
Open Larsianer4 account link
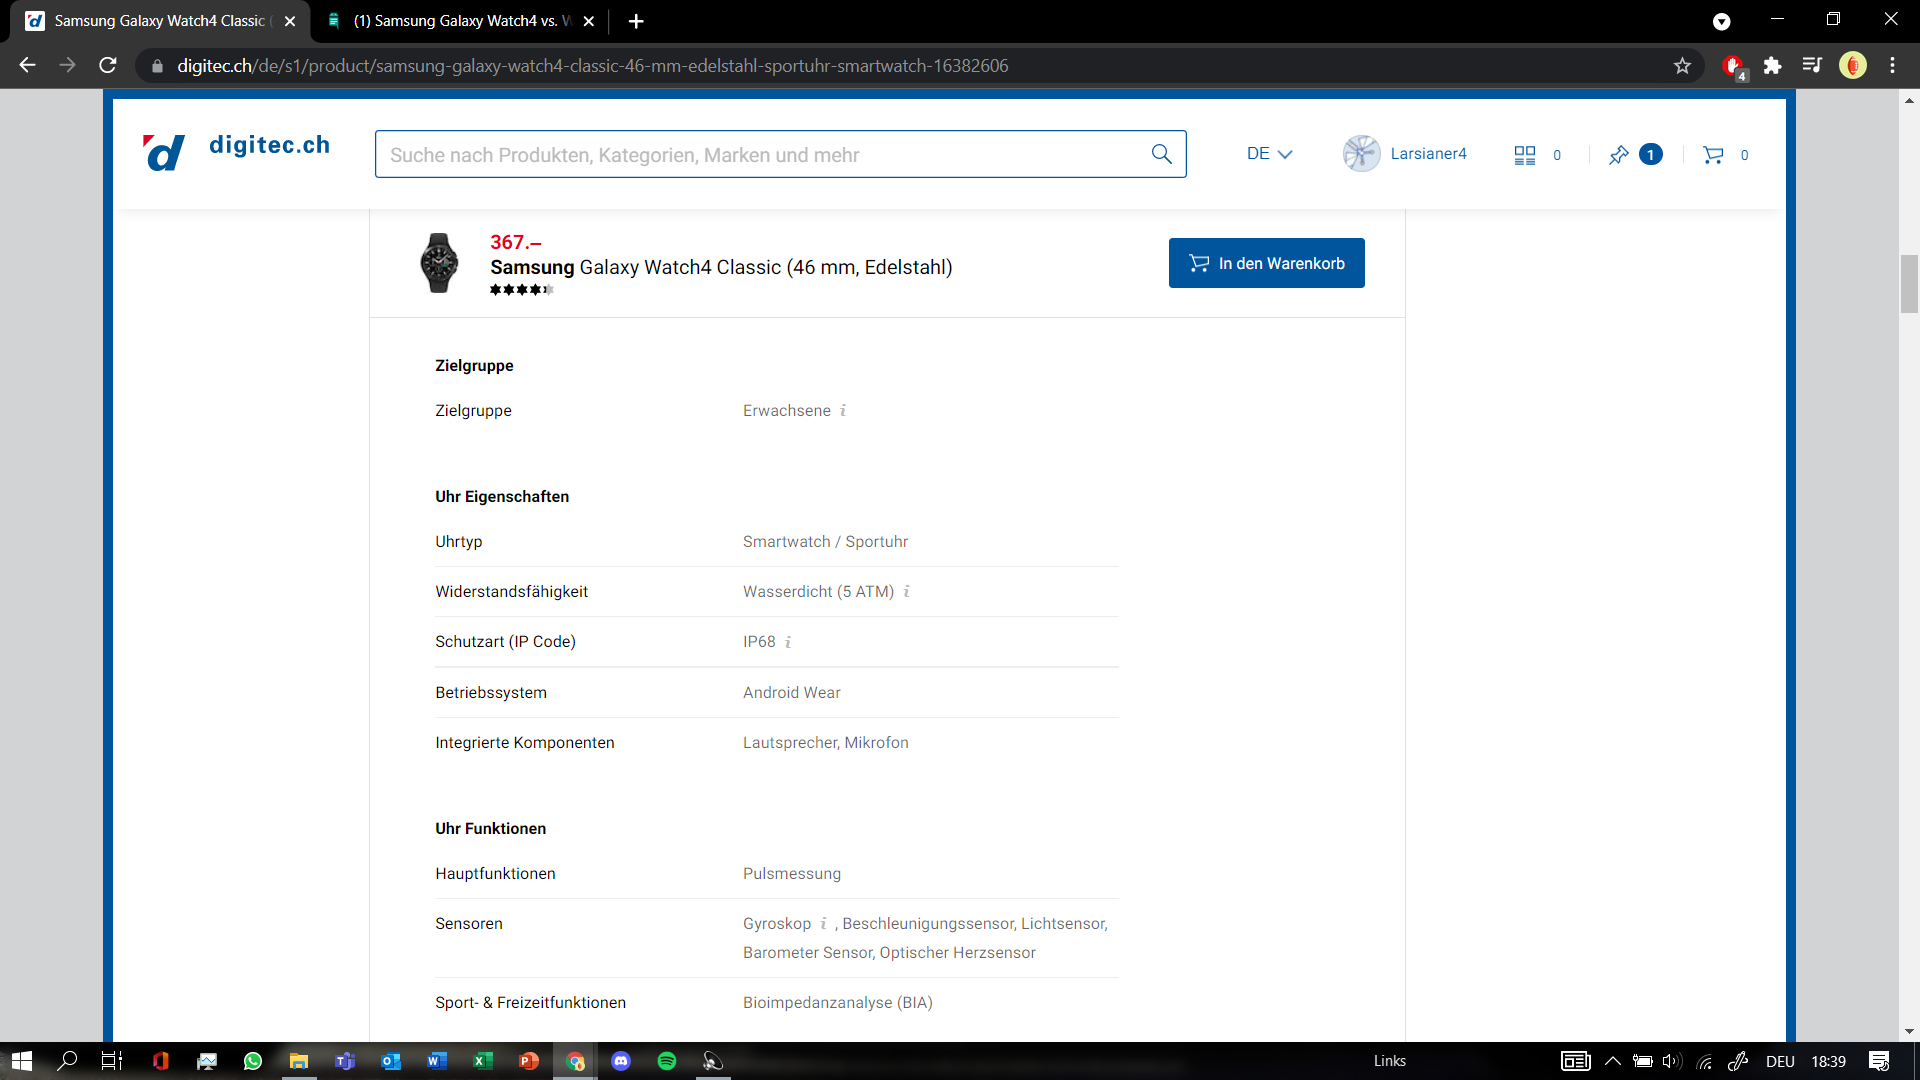tap(1428, 154)
